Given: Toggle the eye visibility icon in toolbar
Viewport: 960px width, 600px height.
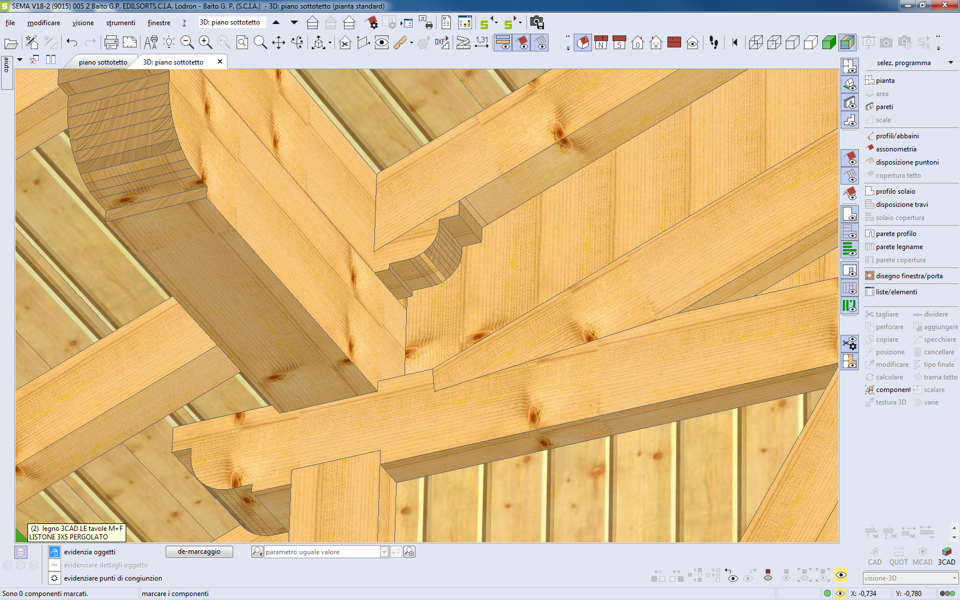Looking at the screenshot, I should [x=381, y=43].
